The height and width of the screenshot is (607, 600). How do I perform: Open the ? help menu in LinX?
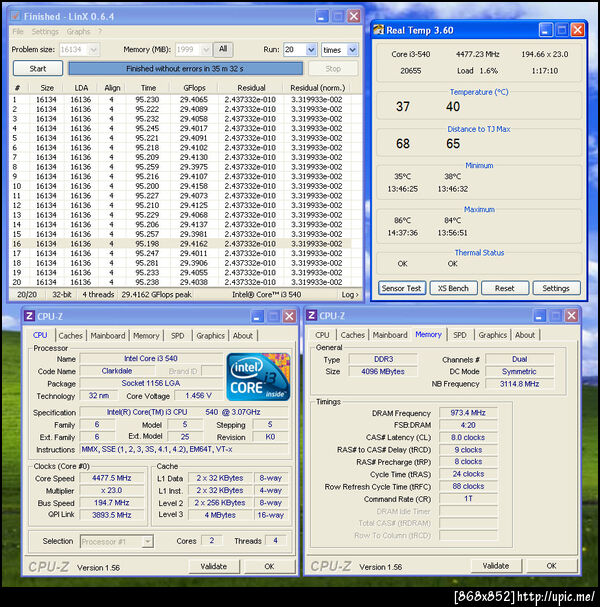(x=100, y=32)
